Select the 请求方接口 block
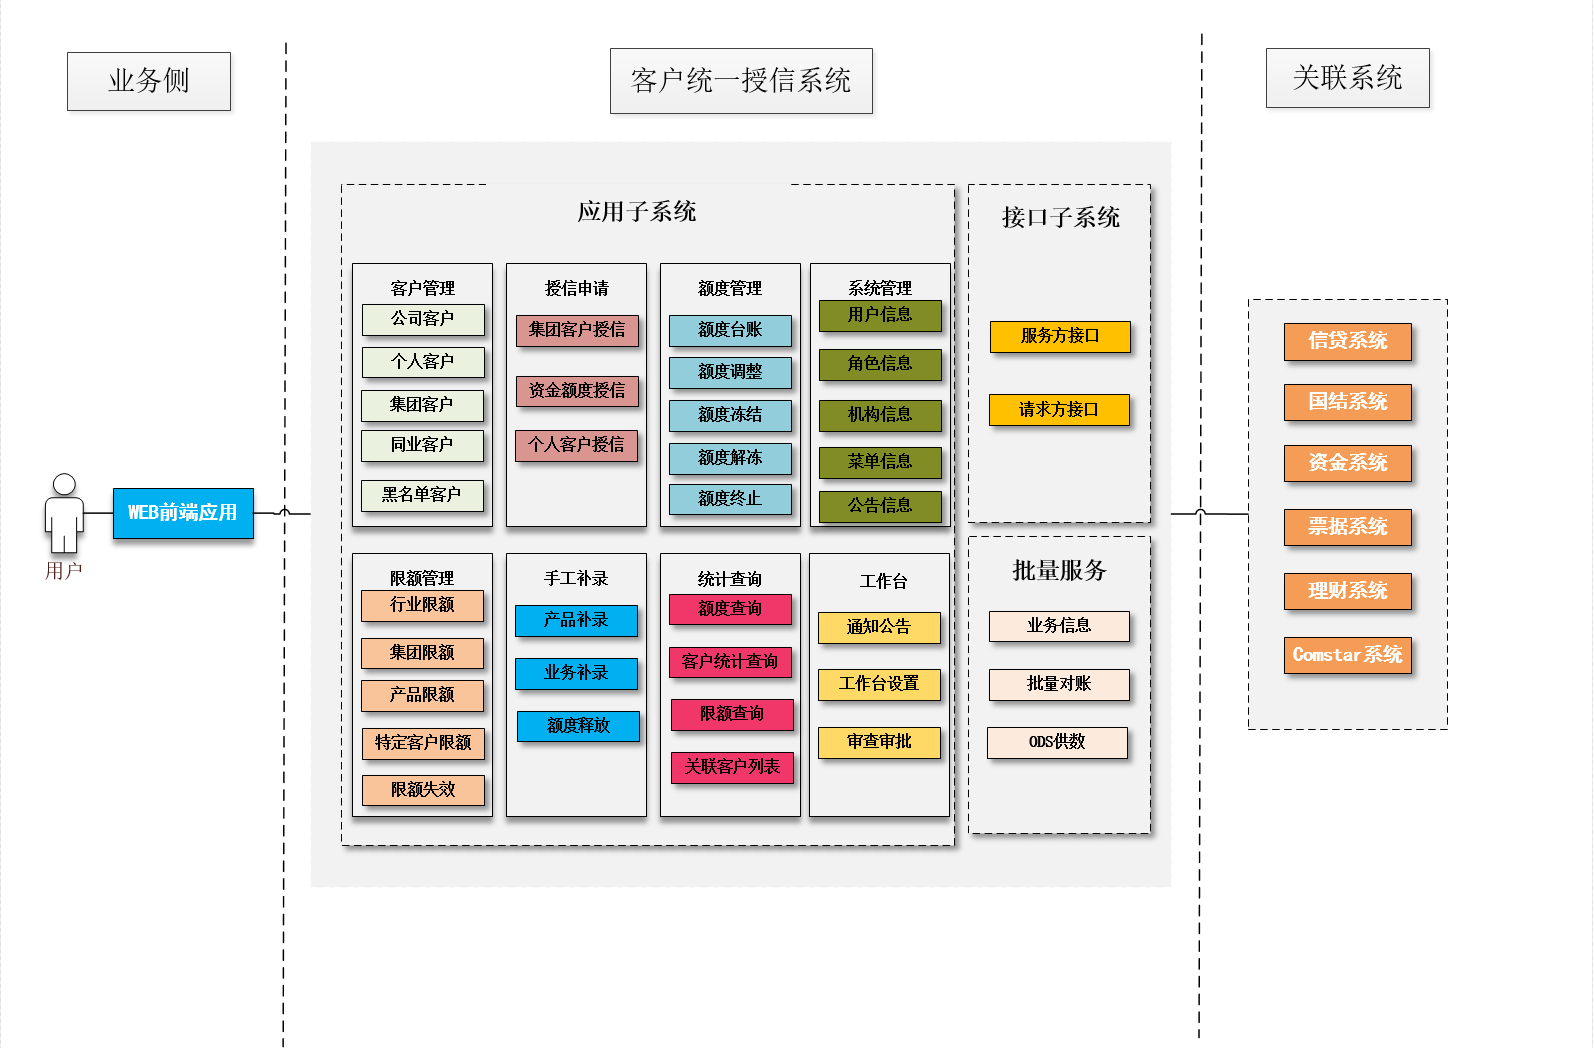This screenshot has height=1048, width=1594. coord(1059,410)
